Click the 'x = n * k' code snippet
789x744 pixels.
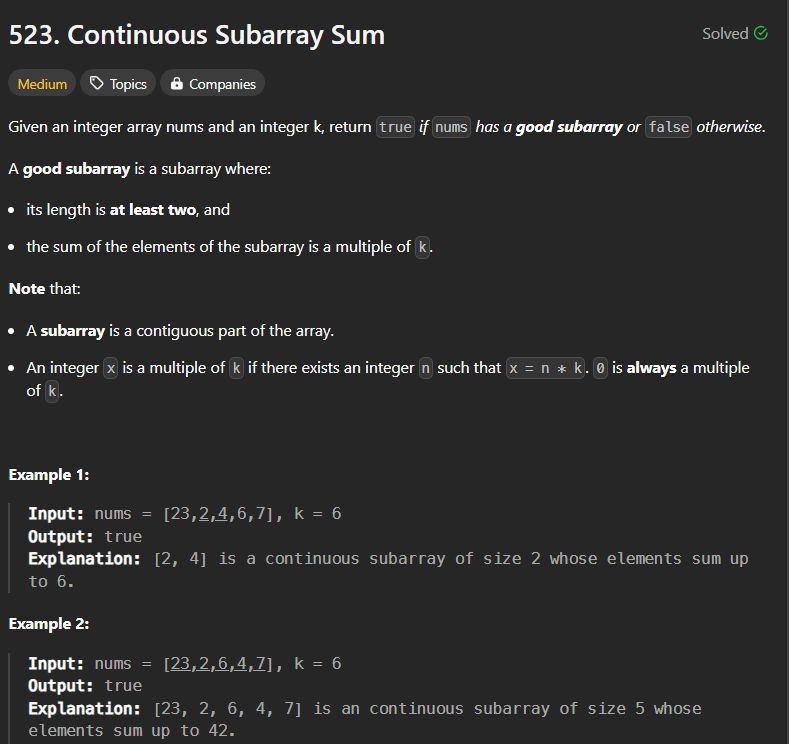pyautogui.click(x=546, y=368)
